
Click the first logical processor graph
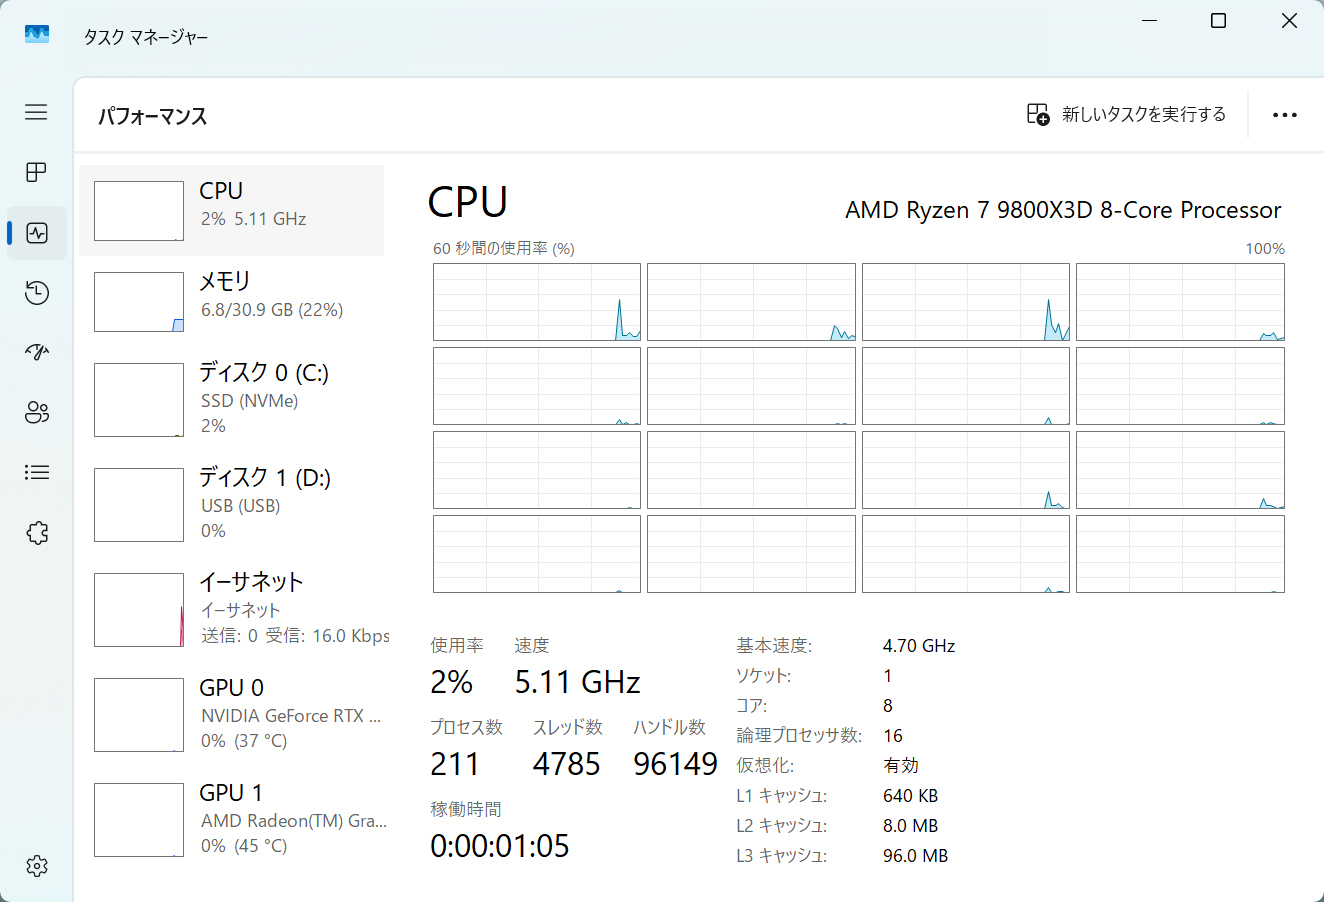[x=536, y=302]
